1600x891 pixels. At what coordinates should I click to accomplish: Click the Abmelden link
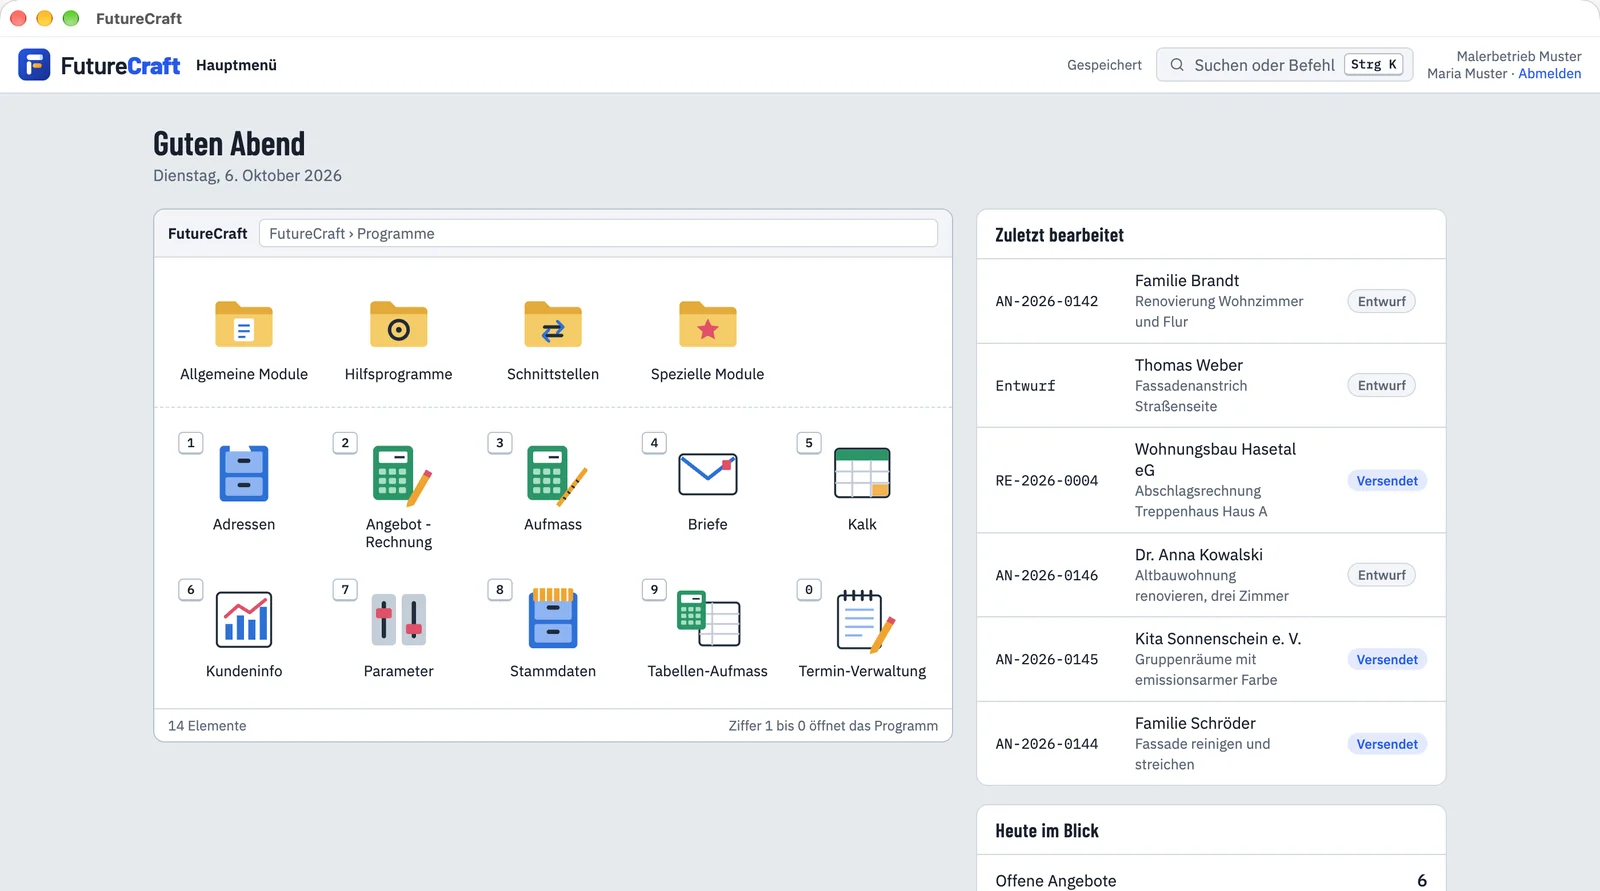[1550, 74]
